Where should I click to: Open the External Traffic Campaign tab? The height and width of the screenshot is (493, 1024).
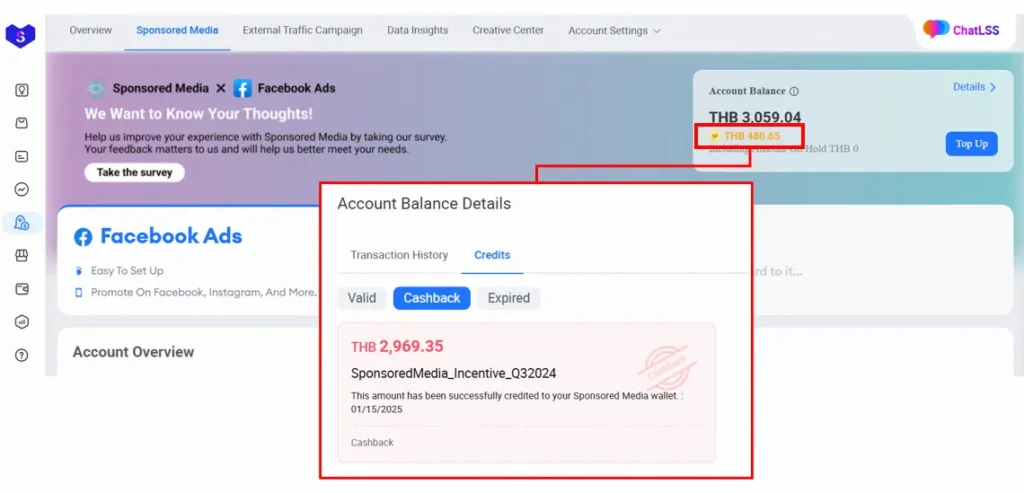[302, 30]
